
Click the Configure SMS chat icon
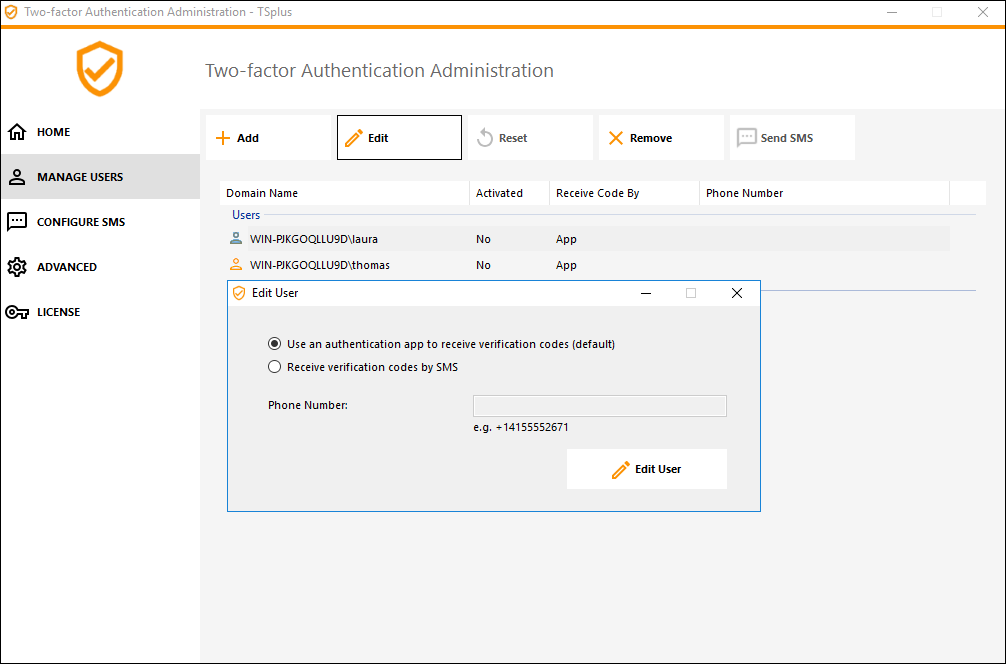tap(17, 222)
